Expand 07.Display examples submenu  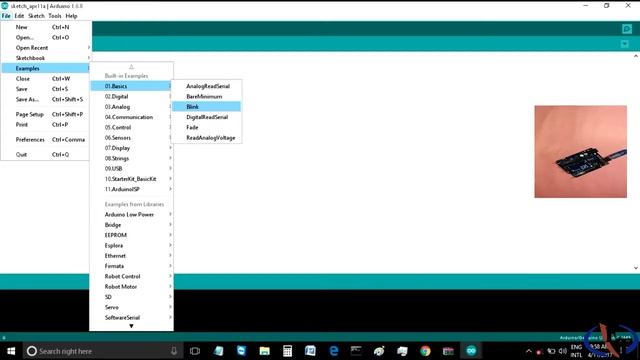(x=131, y=148)
